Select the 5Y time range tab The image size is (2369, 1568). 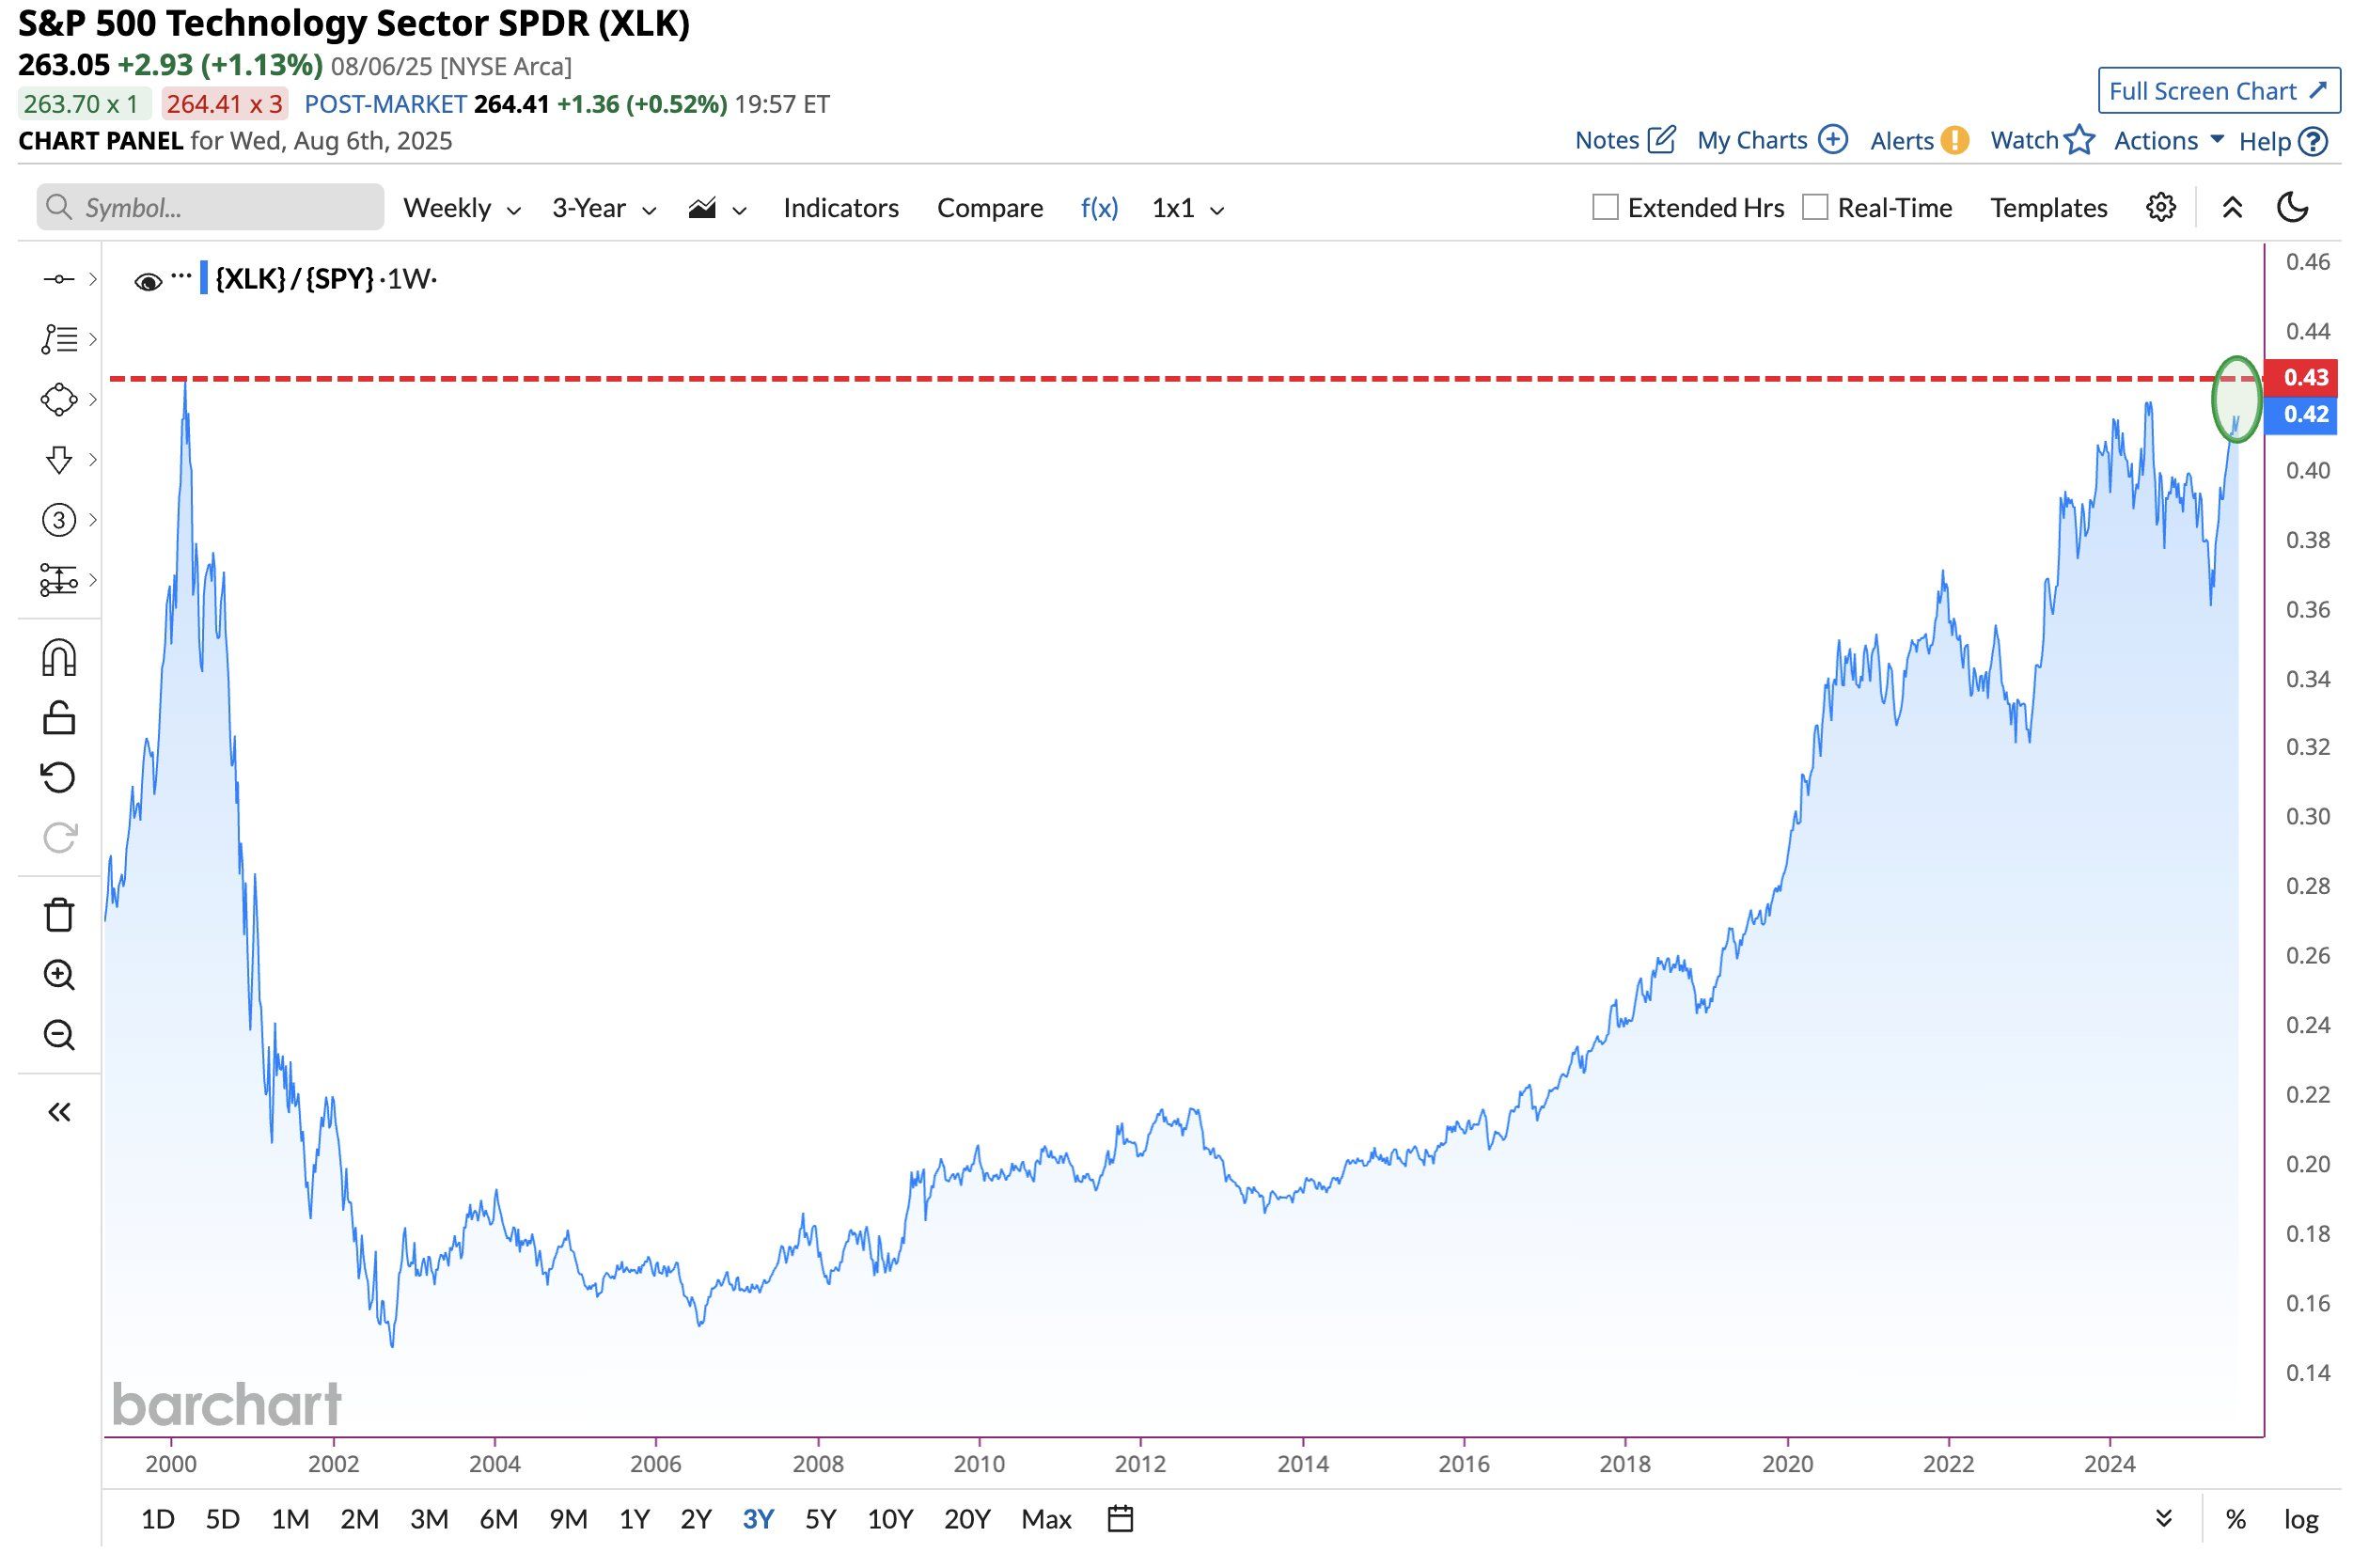[x=820, y=1519]
